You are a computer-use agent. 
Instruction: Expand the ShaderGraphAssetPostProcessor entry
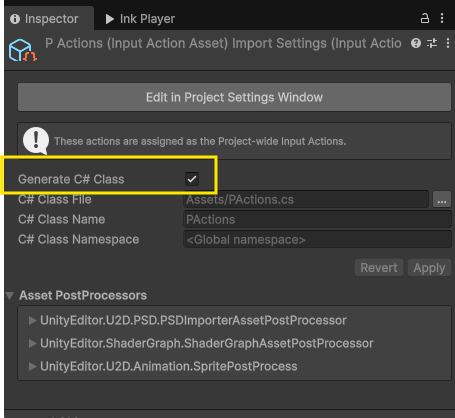click(x=32, y=343)
